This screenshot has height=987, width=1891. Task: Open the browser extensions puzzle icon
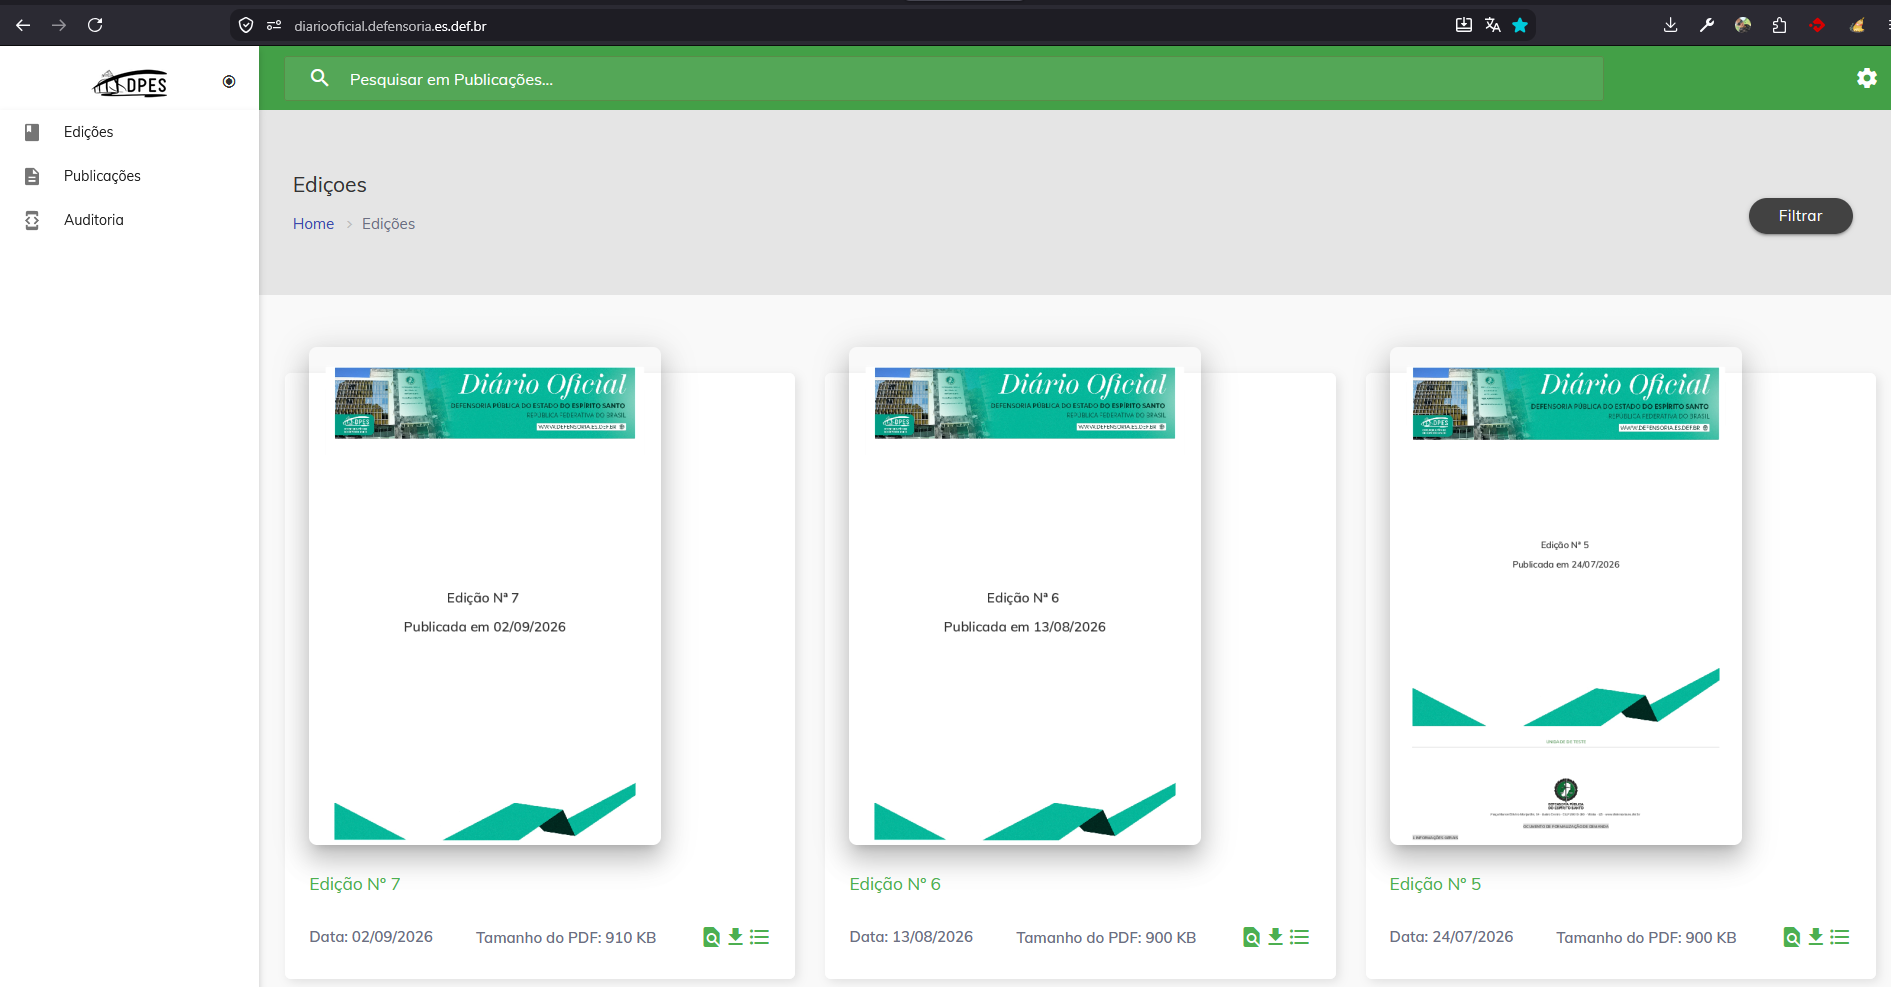(1779, 25)
